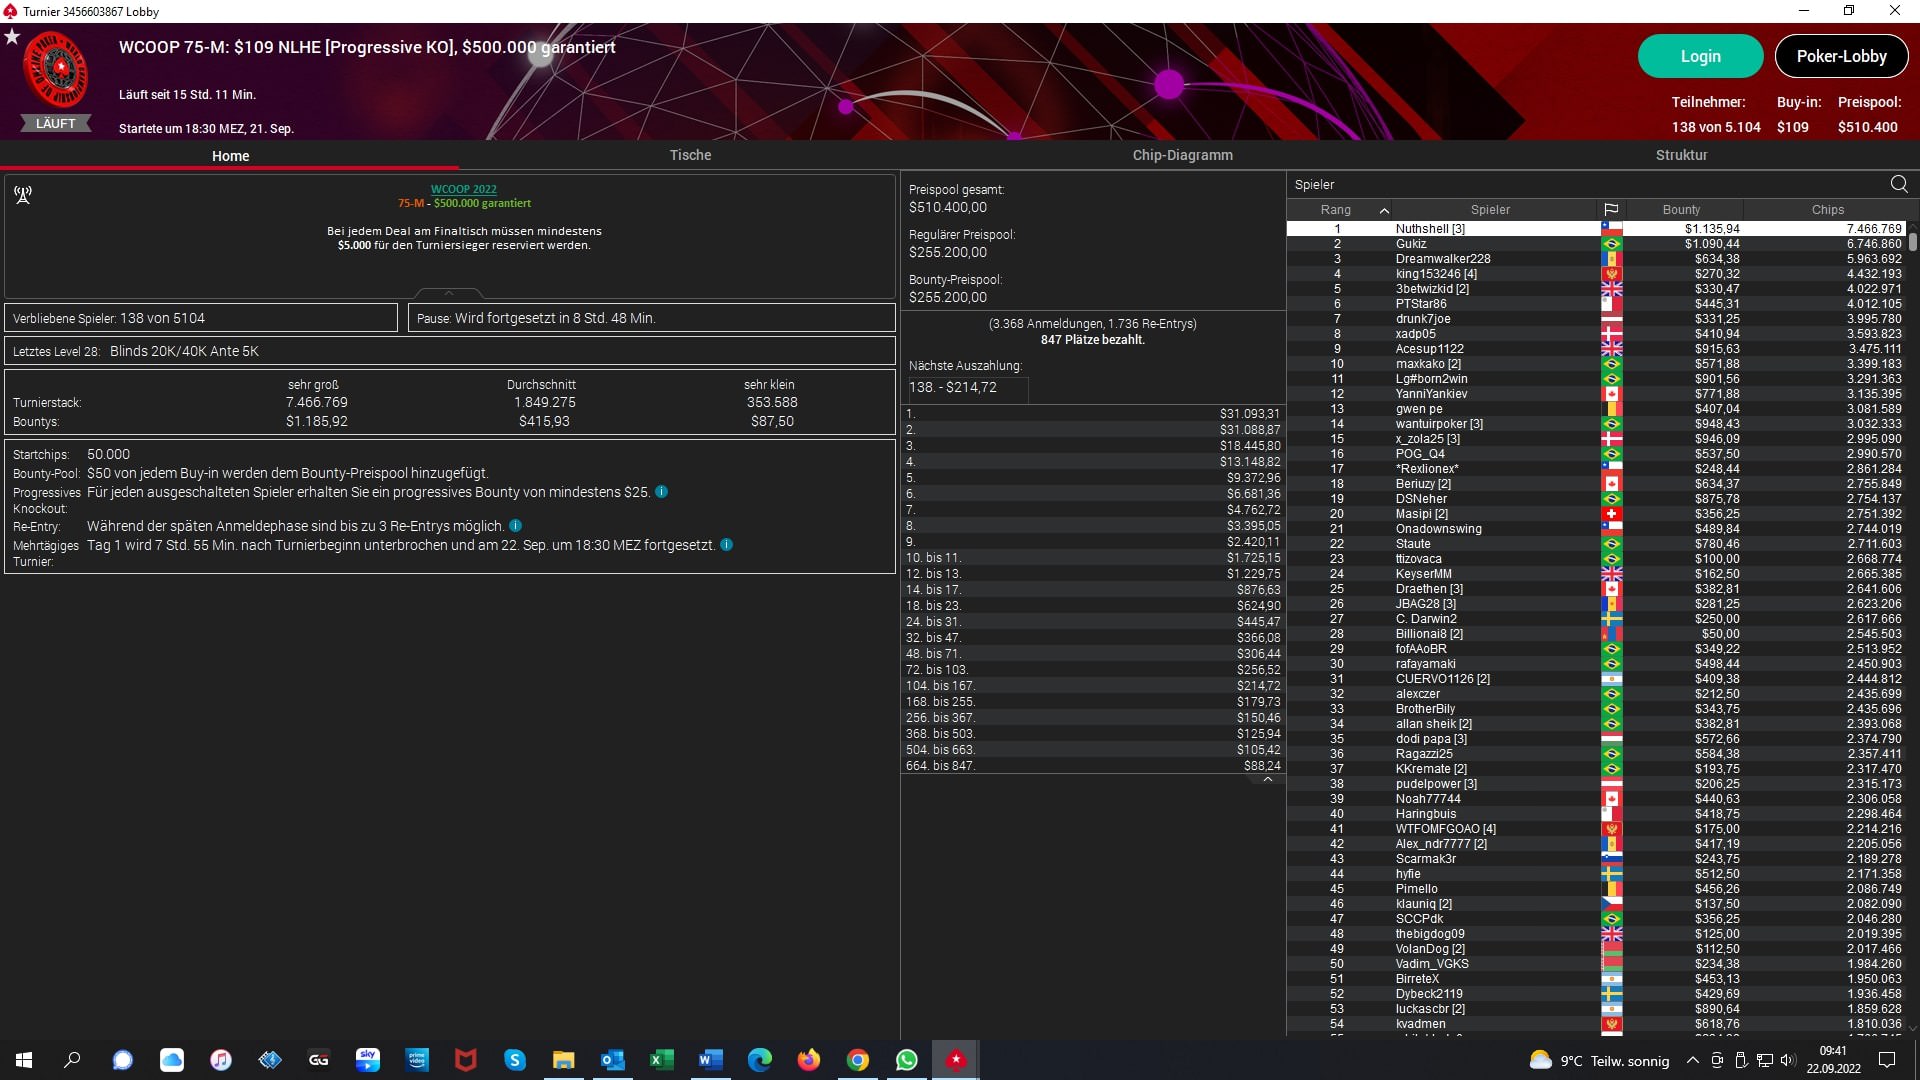Switch to the Tische tab
This screenshot has height=1080, width=1920.
[690, 155]
